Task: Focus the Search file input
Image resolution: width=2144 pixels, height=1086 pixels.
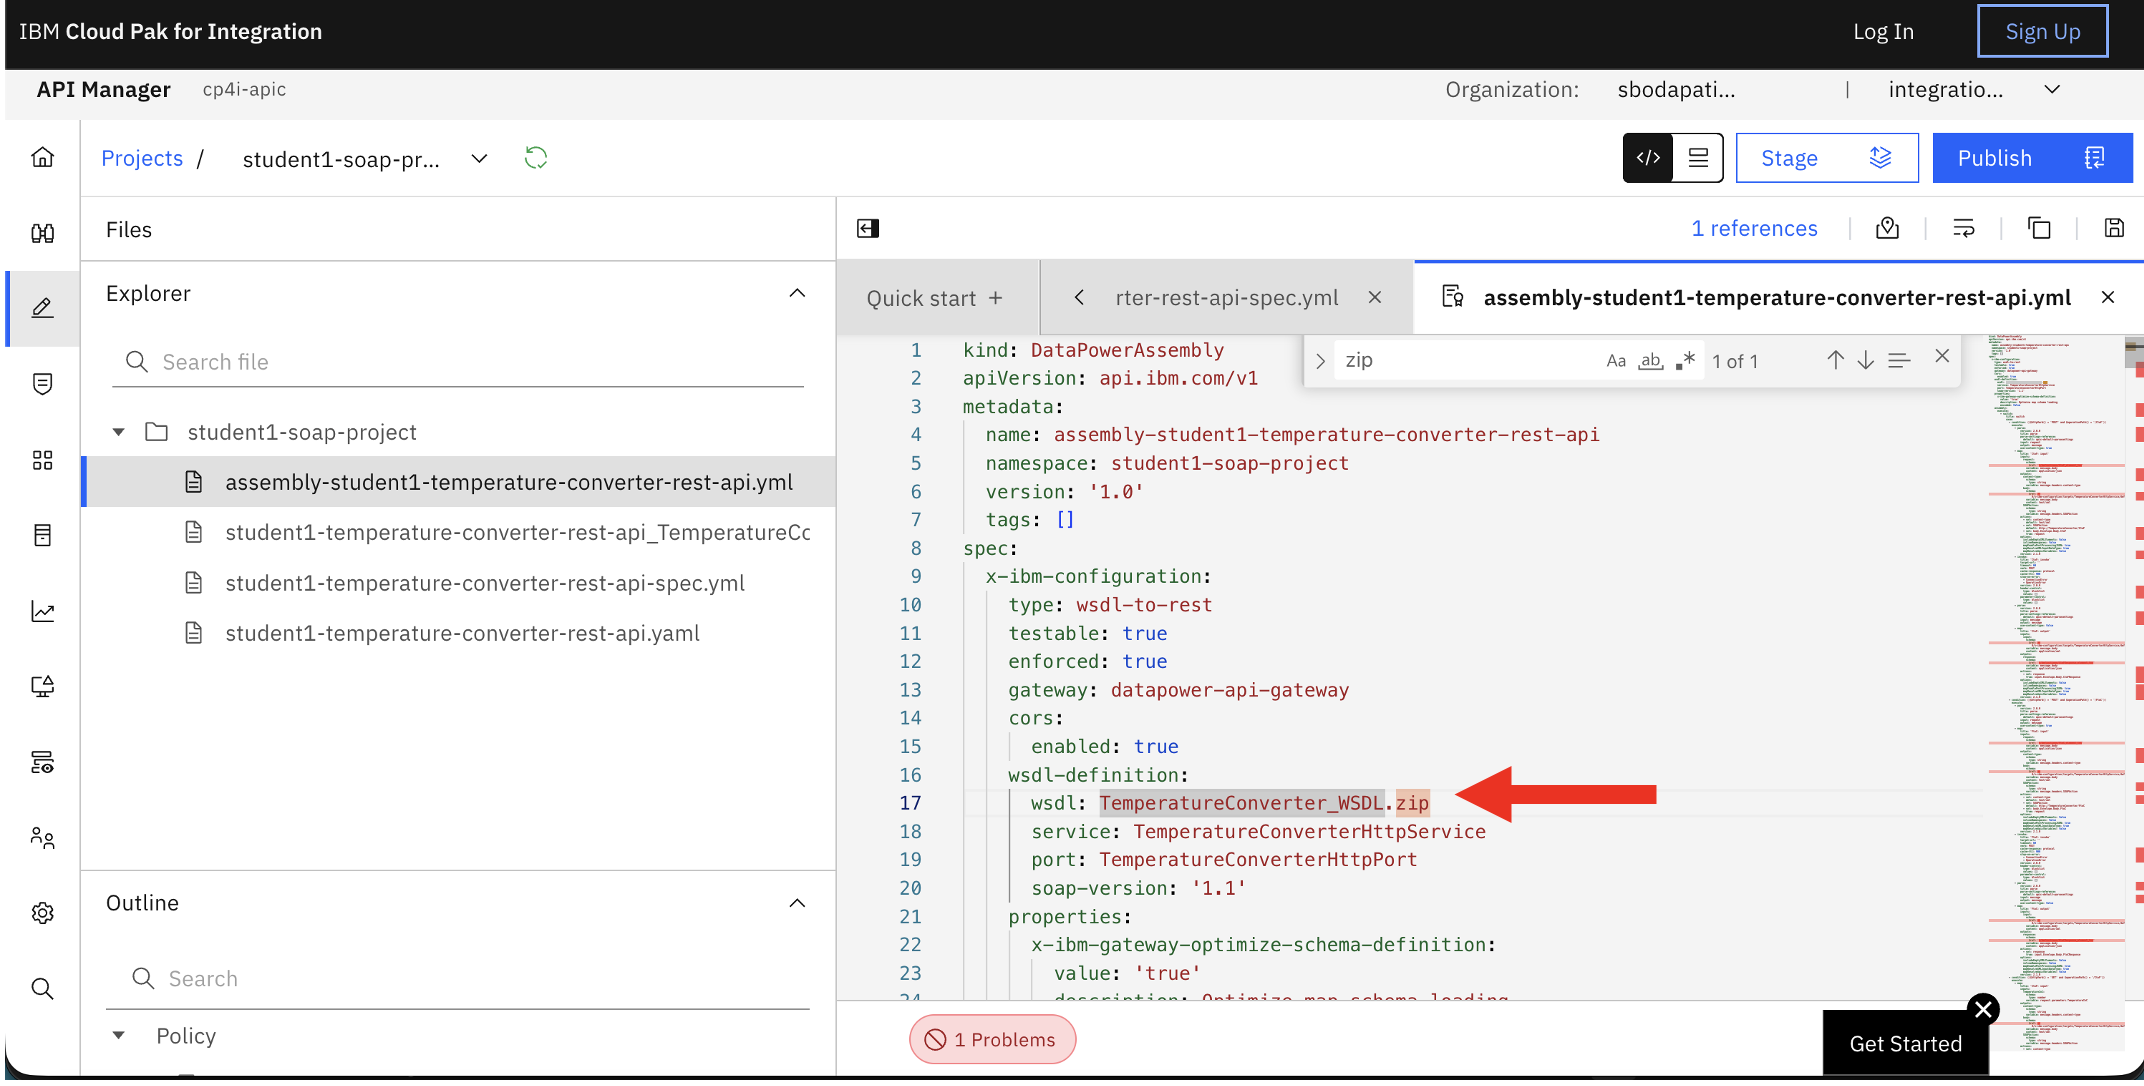Action: click(x=458, y=362)
